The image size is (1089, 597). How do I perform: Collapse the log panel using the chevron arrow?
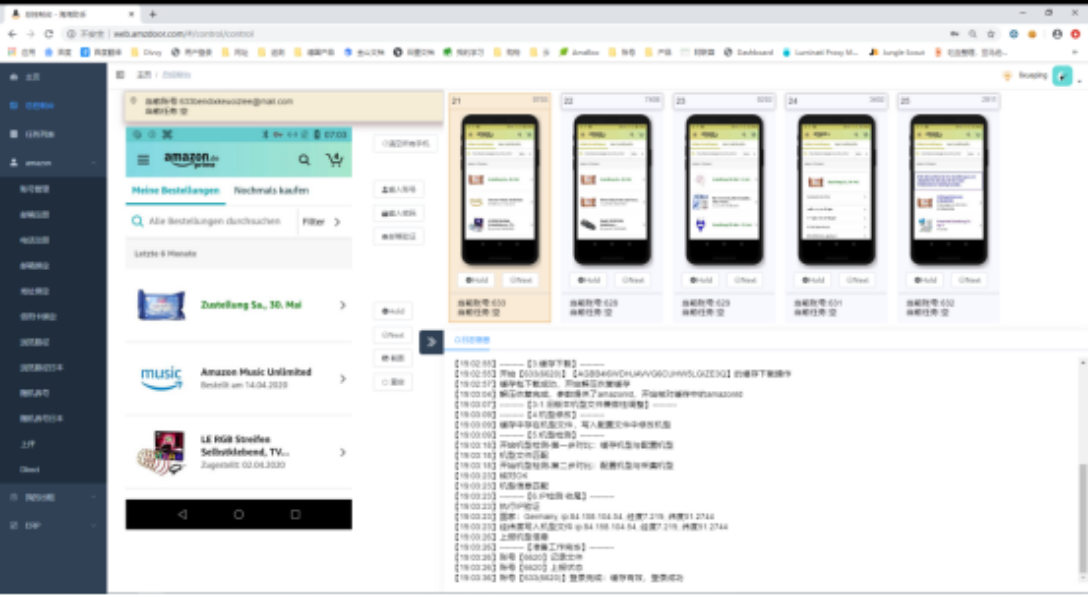[x=431, y=342]
